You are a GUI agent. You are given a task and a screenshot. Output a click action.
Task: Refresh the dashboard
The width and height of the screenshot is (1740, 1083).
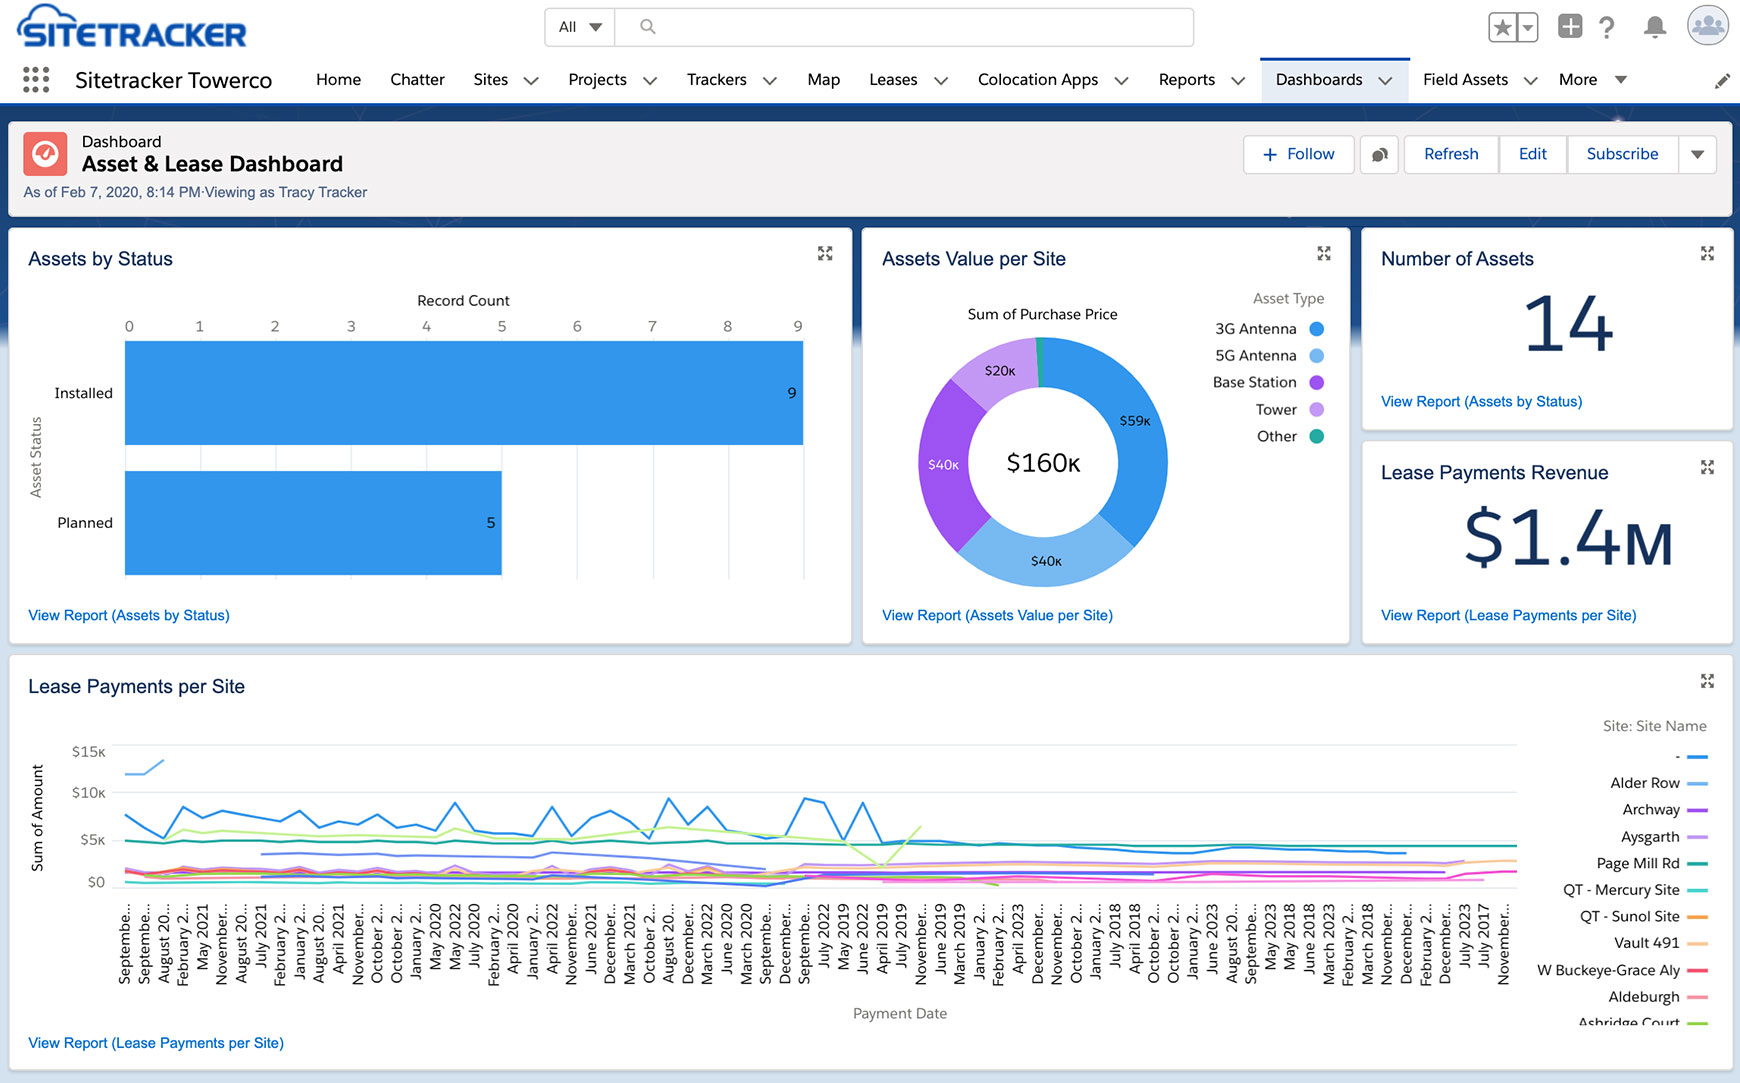[x=1451, y=155]
